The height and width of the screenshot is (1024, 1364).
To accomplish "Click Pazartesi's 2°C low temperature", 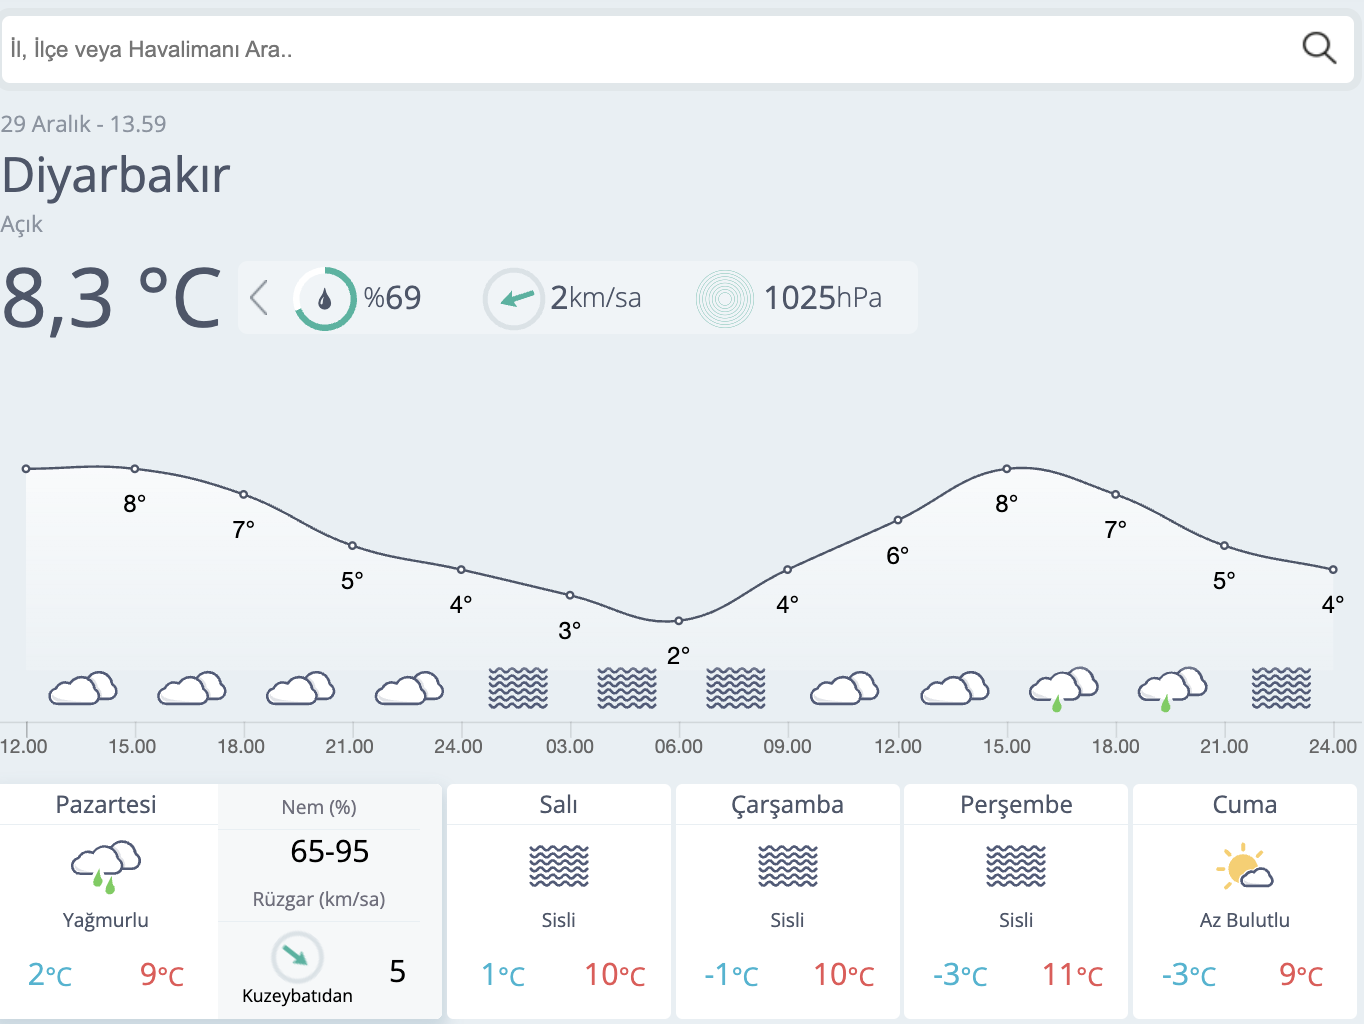I will coord(50,974).
